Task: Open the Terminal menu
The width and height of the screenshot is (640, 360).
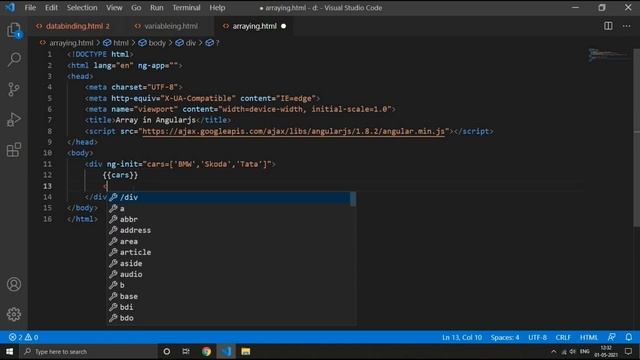Action: (x=186, y=7)
